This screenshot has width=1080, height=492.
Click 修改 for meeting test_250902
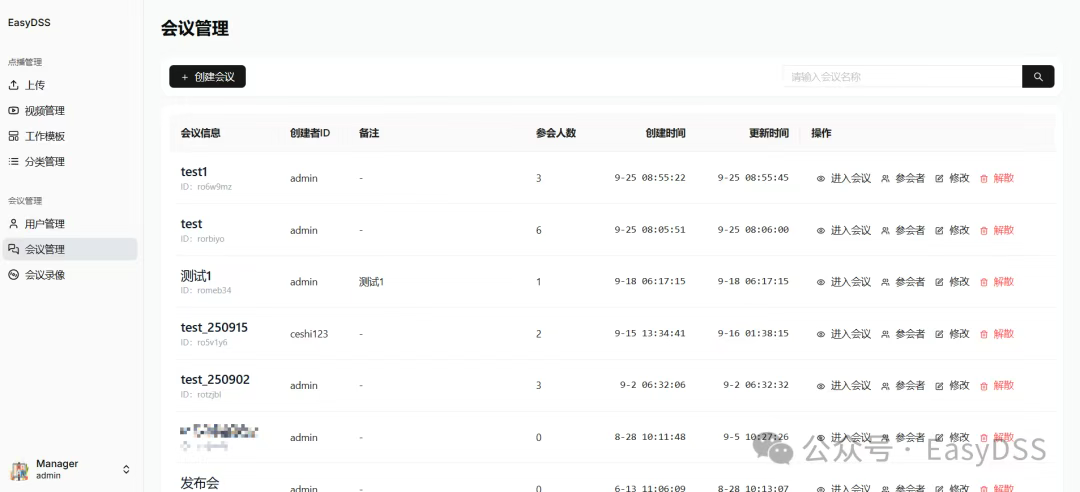(952, 386)
